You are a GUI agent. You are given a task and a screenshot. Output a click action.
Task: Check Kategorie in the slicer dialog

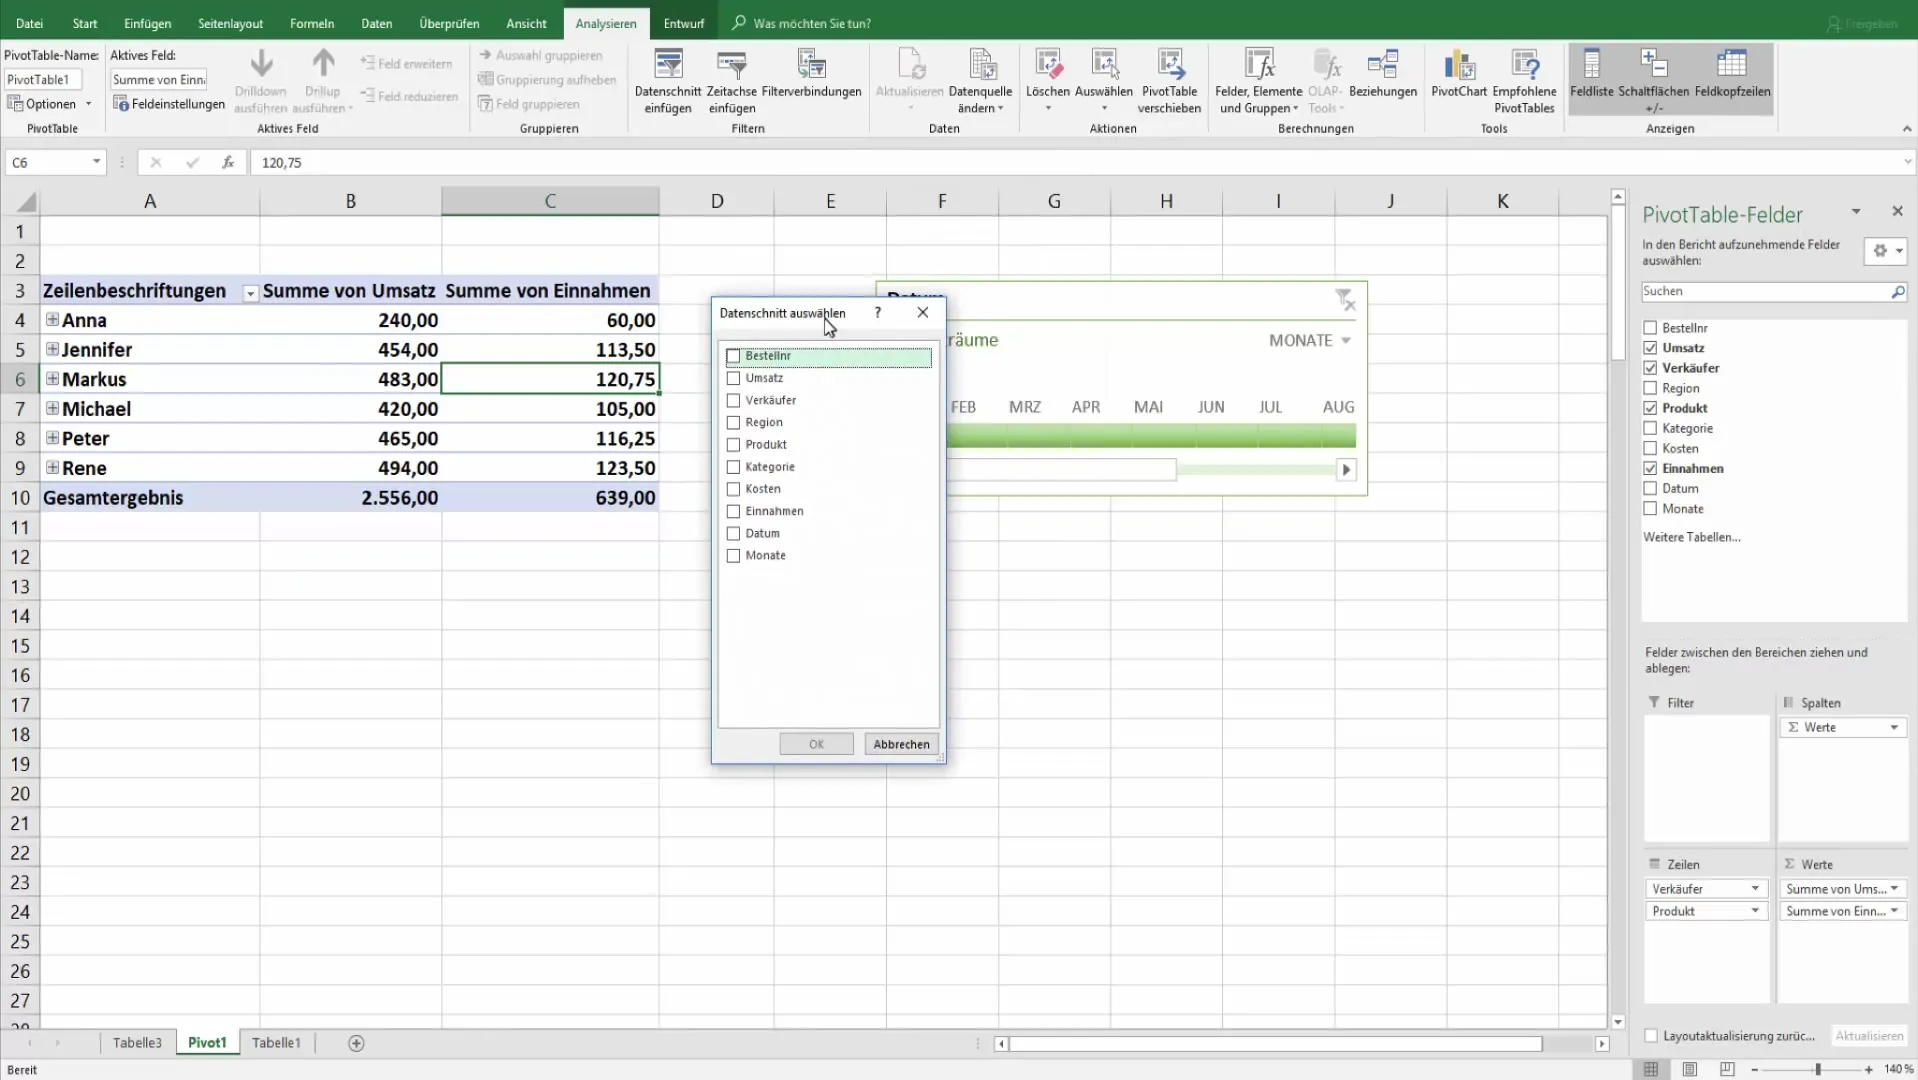click(733, 467)
